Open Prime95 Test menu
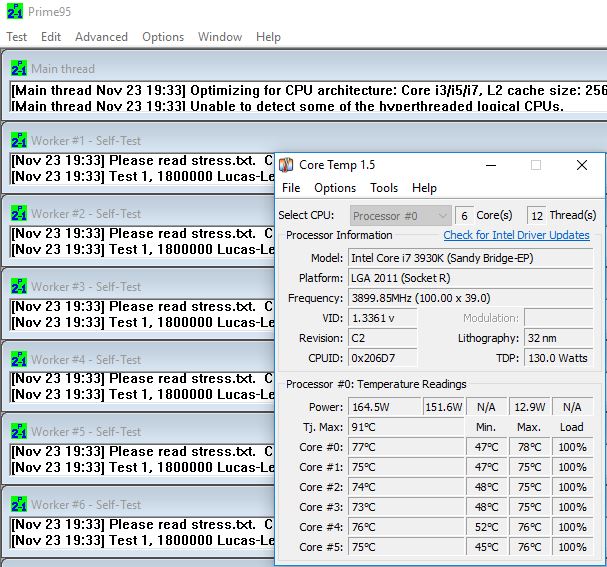This screenshot has height=567, width=607. [x=17, y=37]
